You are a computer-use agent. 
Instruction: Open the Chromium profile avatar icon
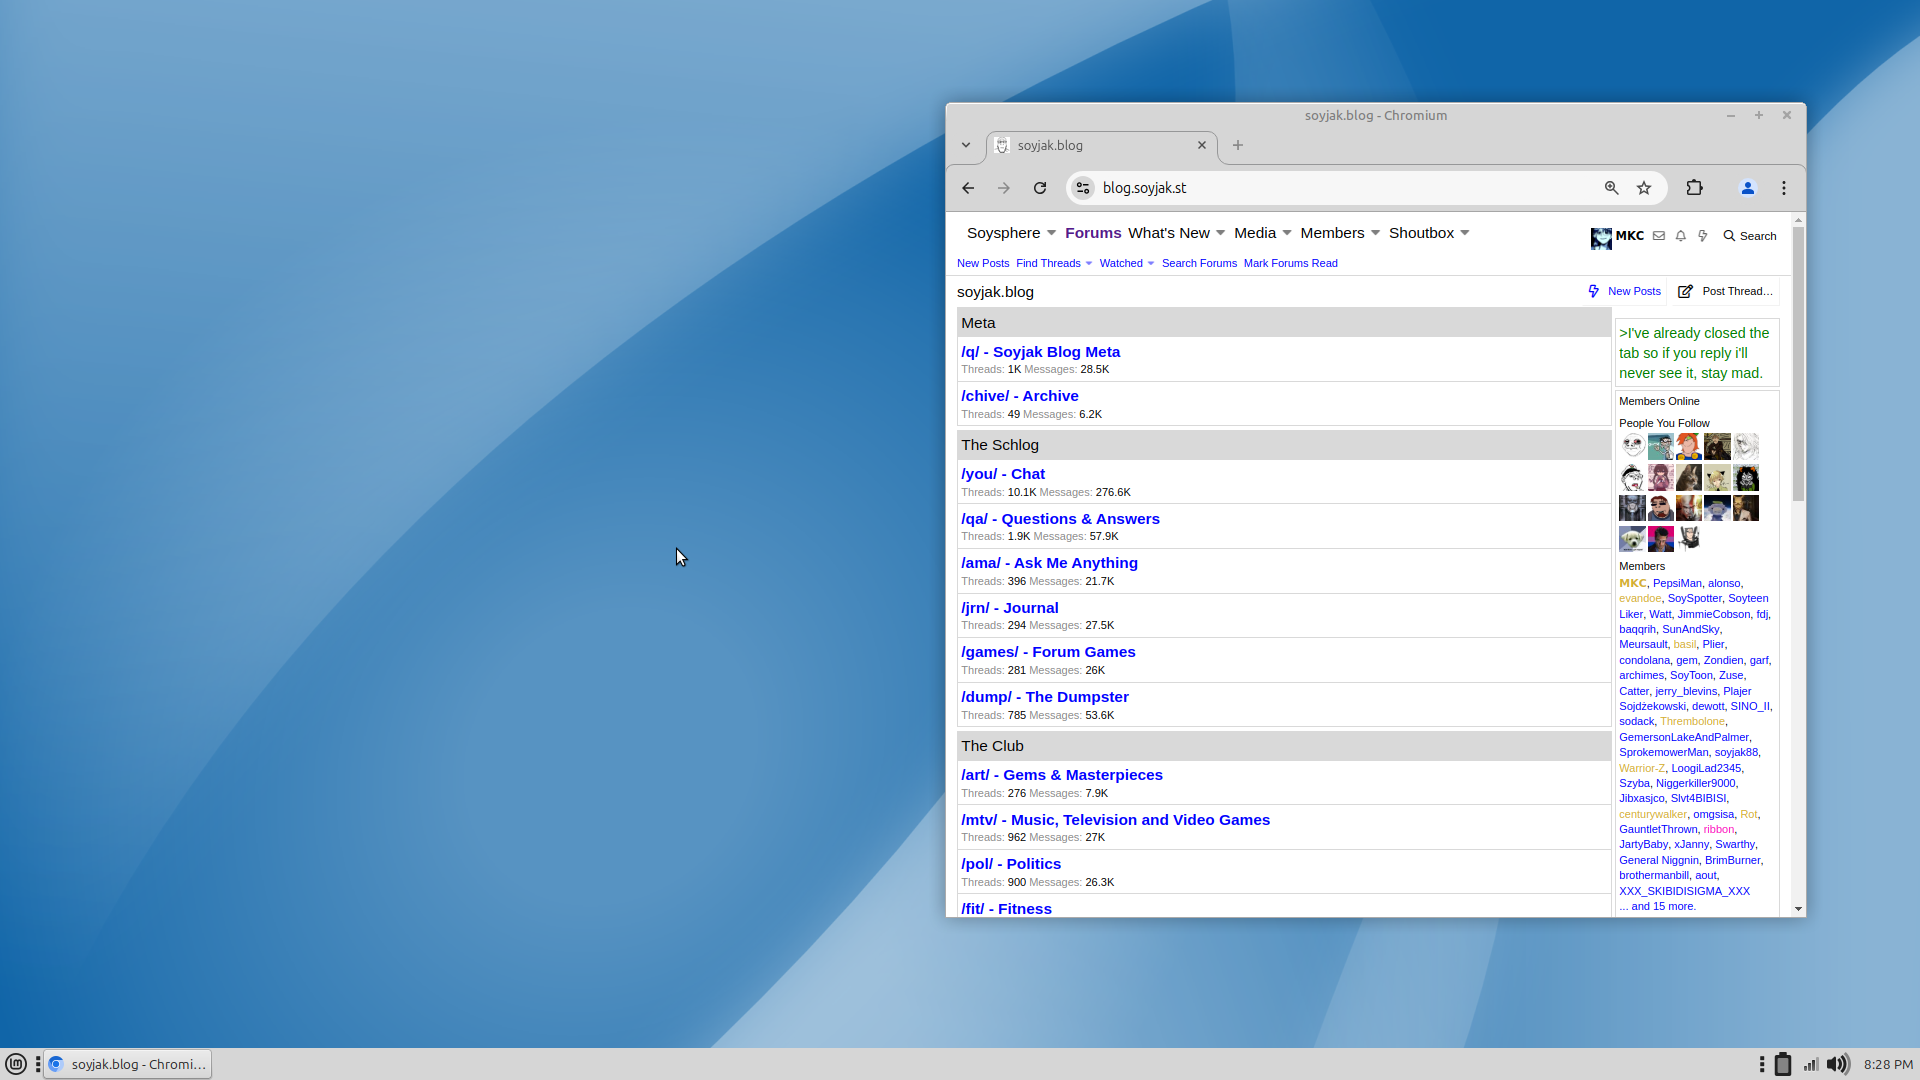pos(1748,188)
